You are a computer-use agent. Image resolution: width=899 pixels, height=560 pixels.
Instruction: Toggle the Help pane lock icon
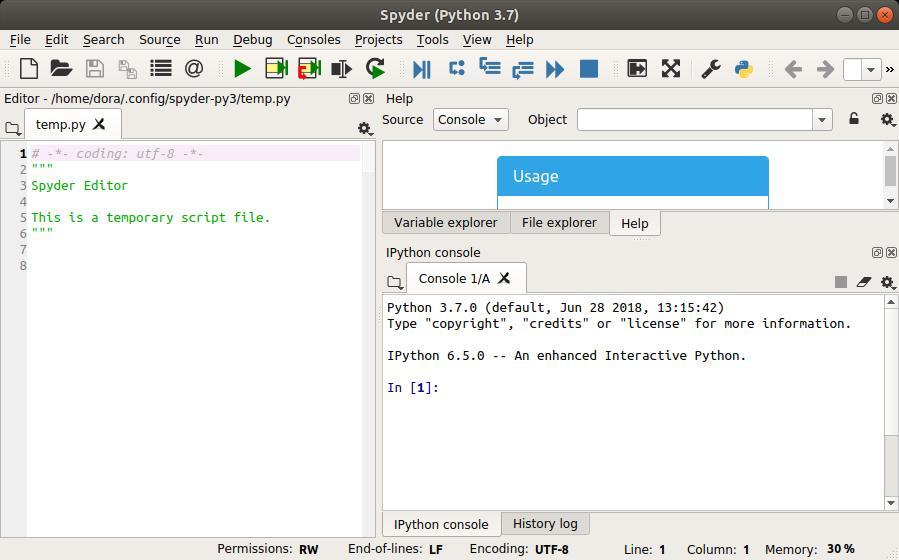(x=853, y=119)
